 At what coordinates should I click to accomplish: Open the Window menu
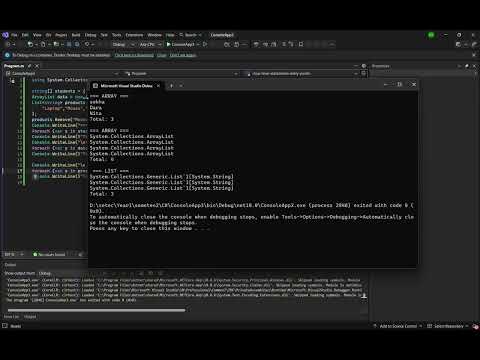pyautogui.click(x=154, y=35)
